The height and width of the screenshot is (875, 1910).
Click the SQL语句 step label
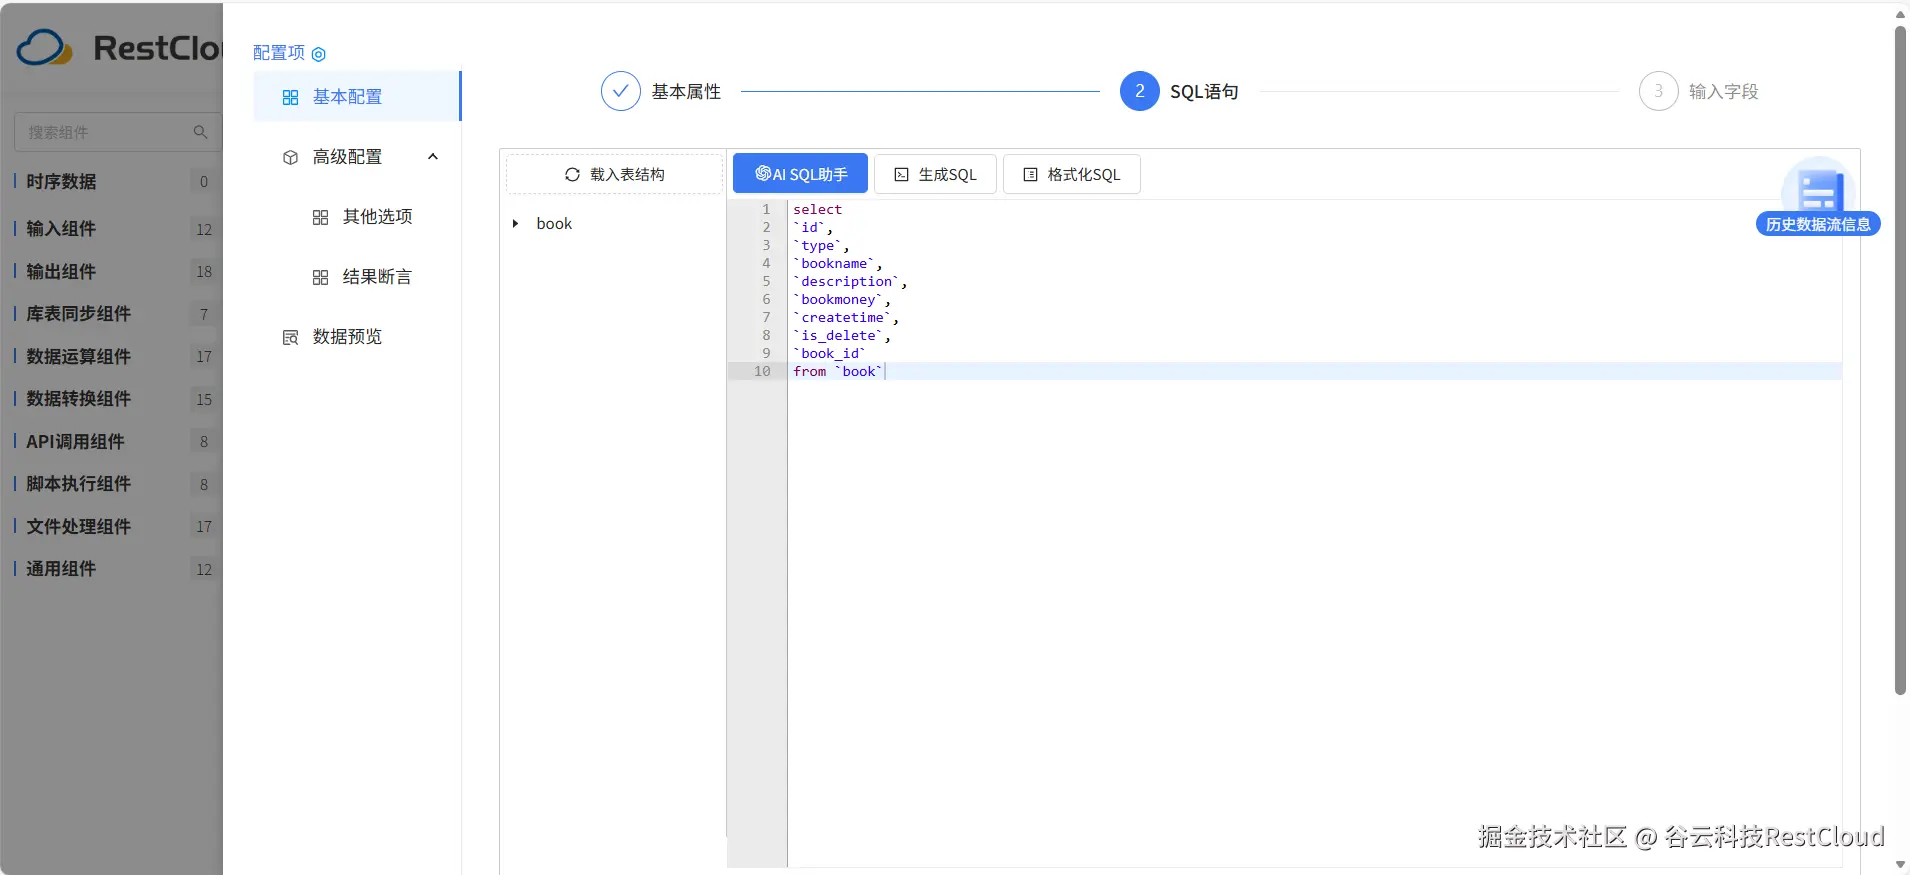coord(1204,92)
